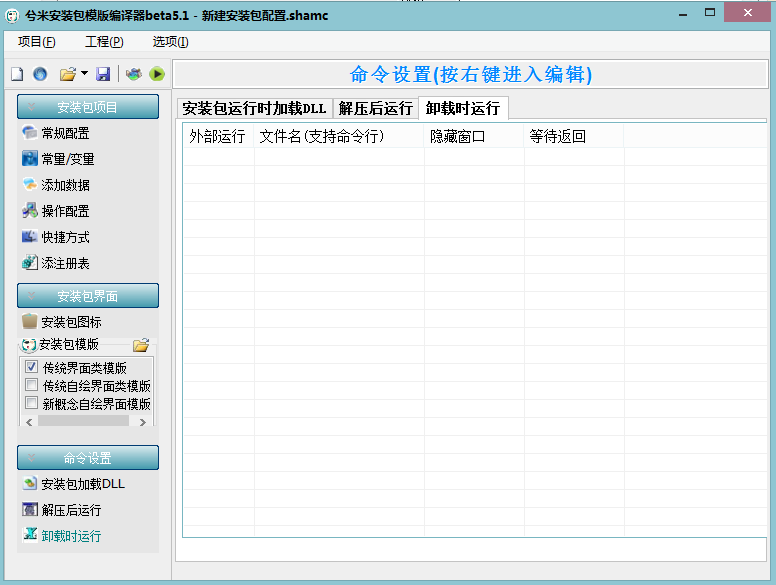Image resolution: width=776 pixels, height=585 pixels.
Task: Check 新概念自绘界面模版 checkbox
Action: tap(31, 403)
